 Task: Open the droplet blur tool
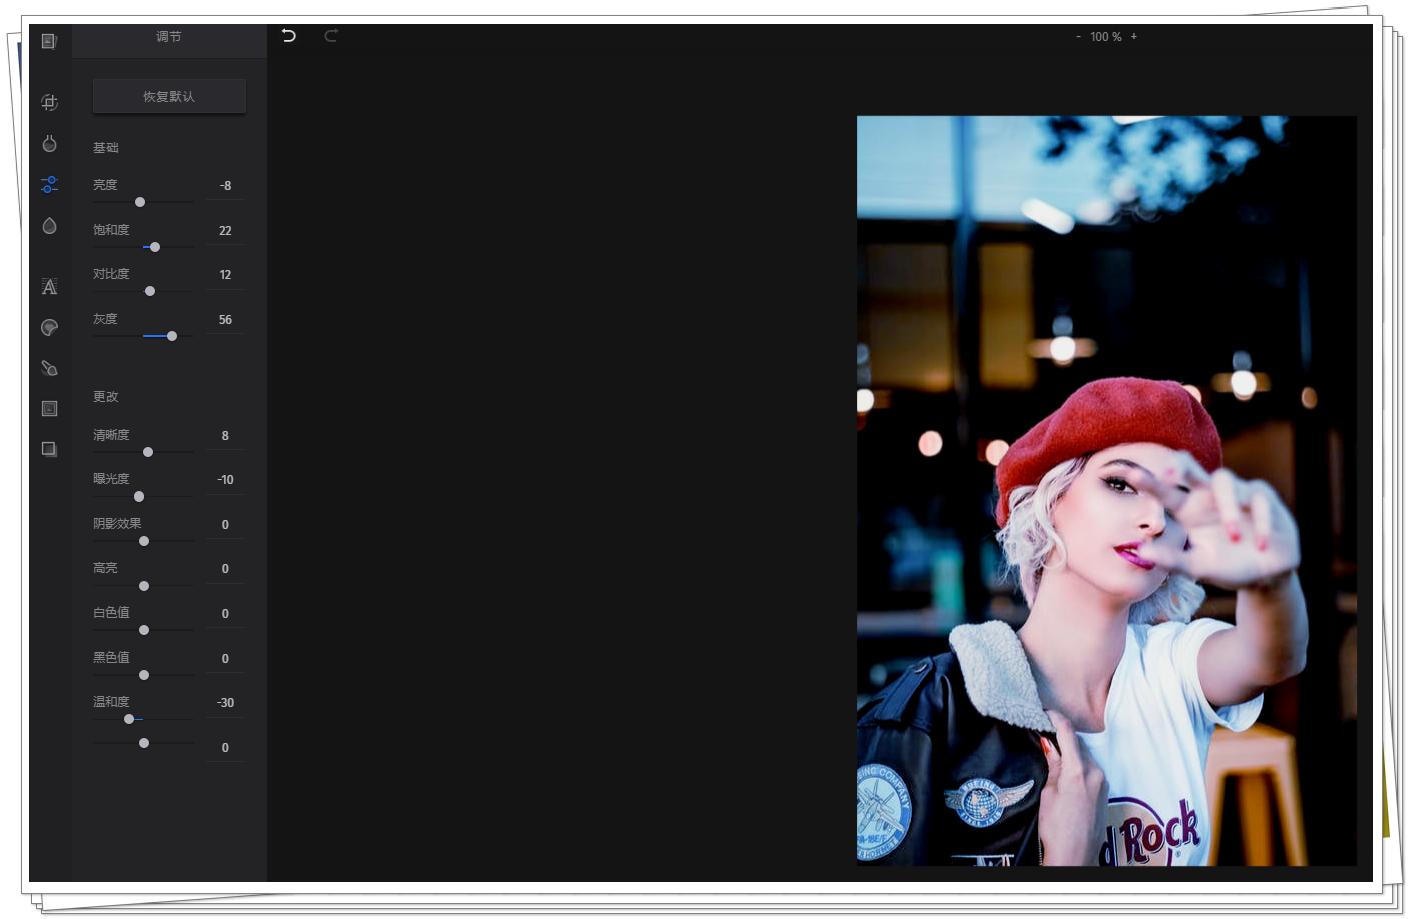coord(49,226)
